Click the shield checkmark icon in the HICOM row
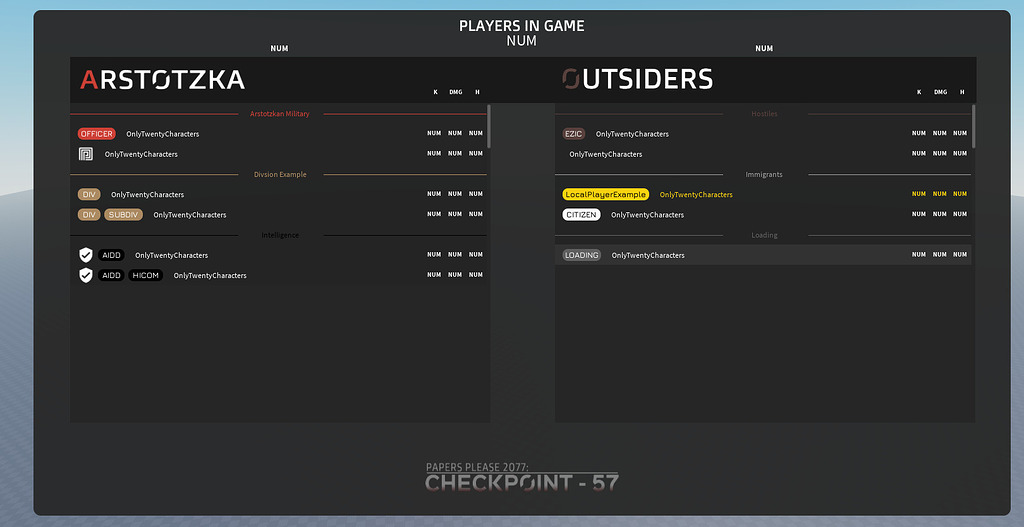Viewport: 1024px width, 527px height. click(86, 275)
